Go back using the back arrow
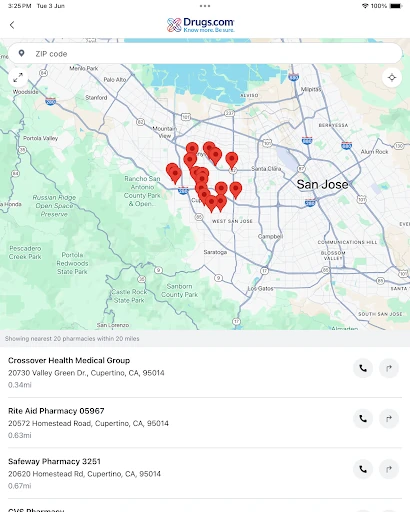410x512 pixels. coord(12,25)
